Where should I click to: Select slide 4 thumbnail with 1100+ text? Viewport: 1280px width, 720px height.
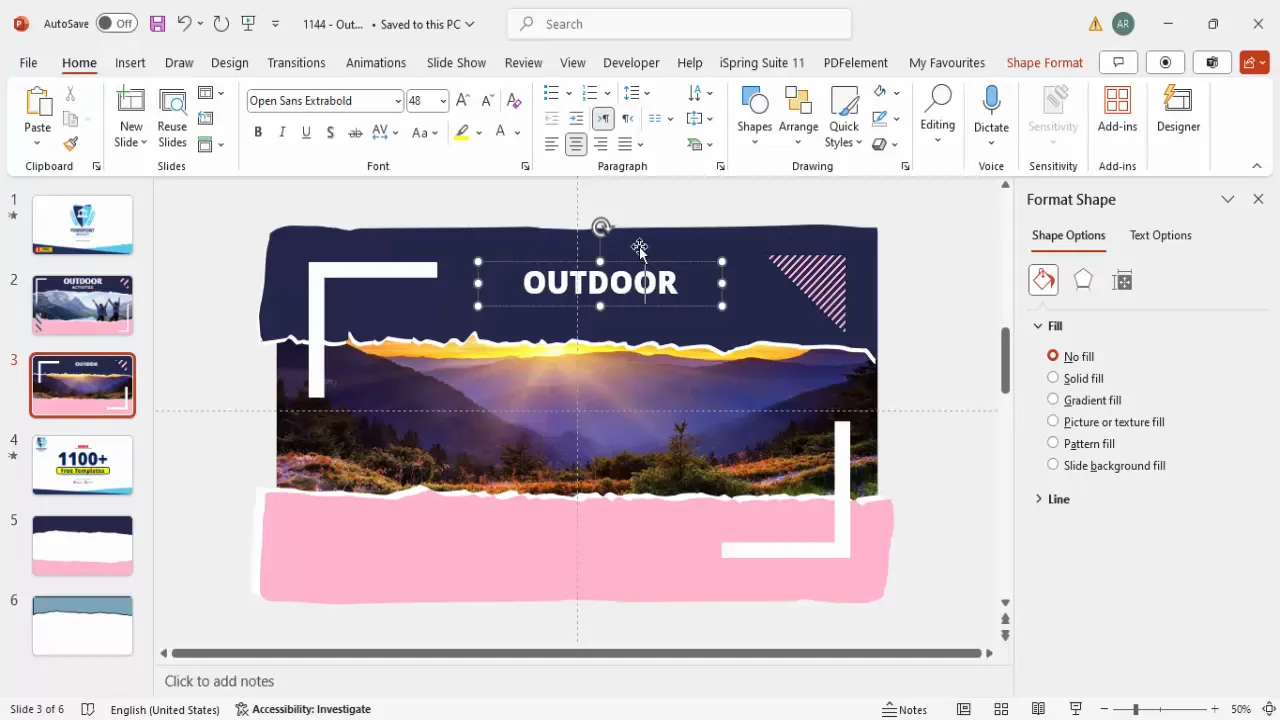tap(82, 465)
